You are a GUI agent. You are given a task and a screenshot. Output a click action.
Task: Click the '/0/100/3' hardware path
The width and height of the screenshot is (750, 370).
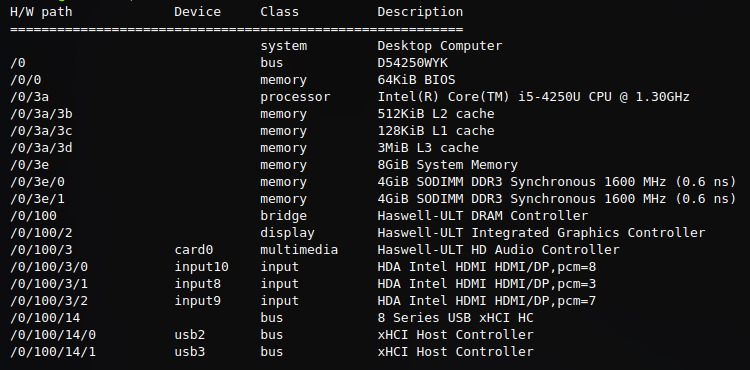pyautogui.click(x=41, y=250)
